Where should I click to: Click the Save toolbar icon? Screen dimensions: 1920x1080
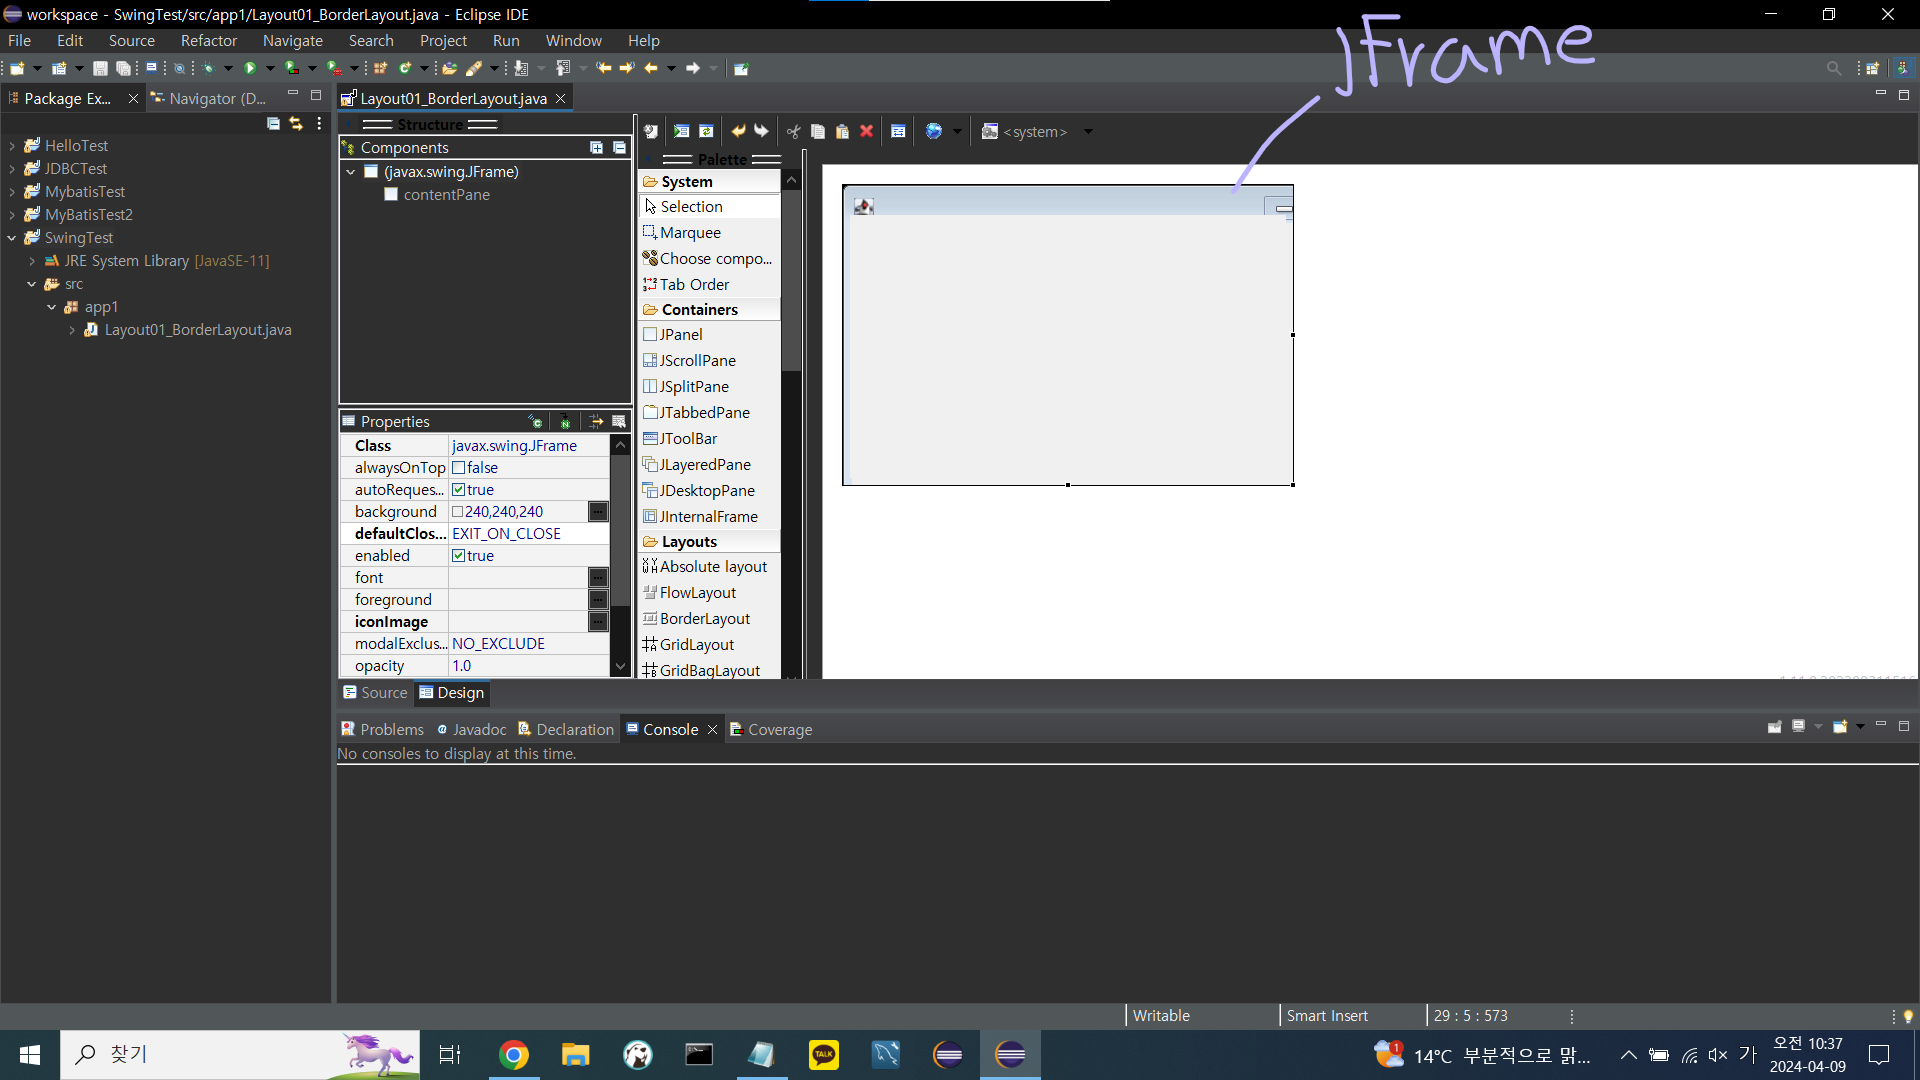point(100,69)
